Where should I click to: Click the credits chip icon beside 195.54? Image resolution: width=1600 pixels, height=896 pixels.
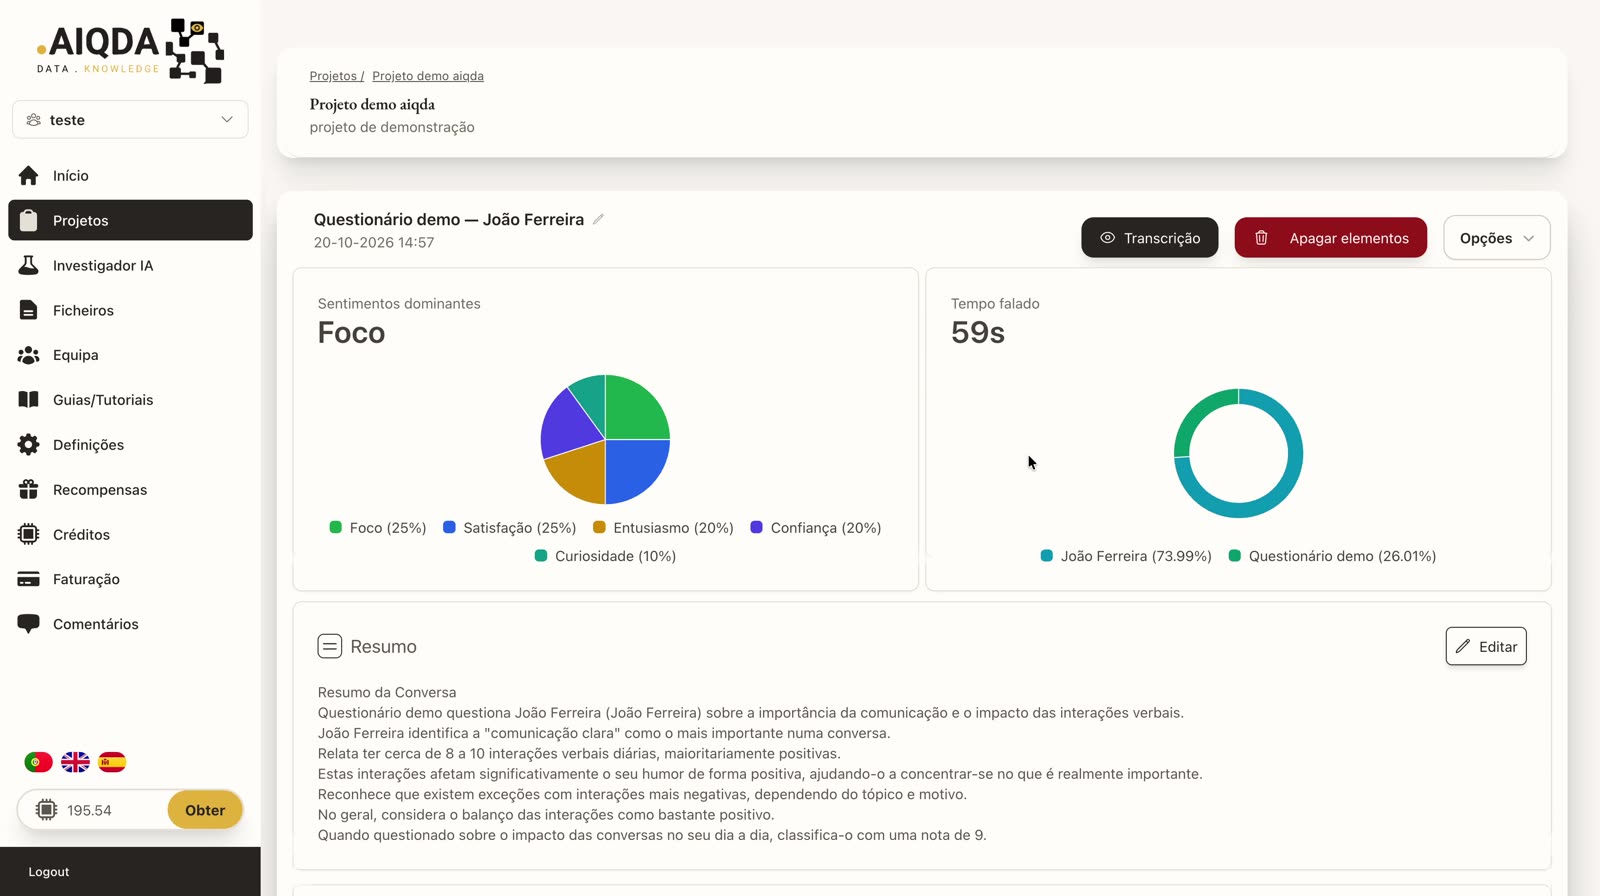click(x=46, y=810)
